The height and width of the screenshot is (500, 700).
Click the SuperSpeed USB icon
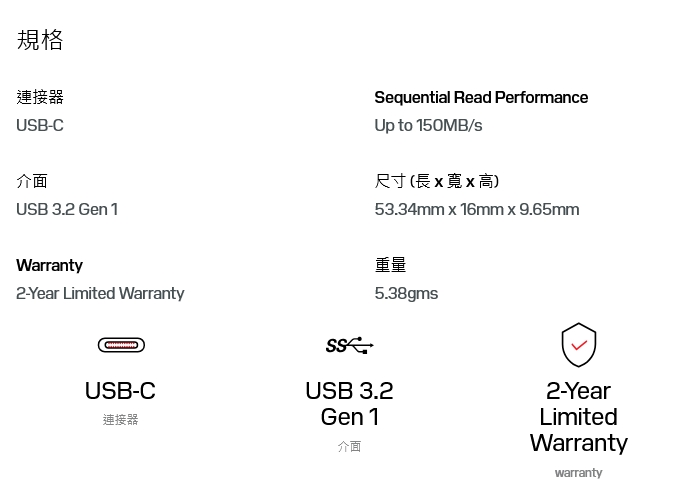pos(350,345)
